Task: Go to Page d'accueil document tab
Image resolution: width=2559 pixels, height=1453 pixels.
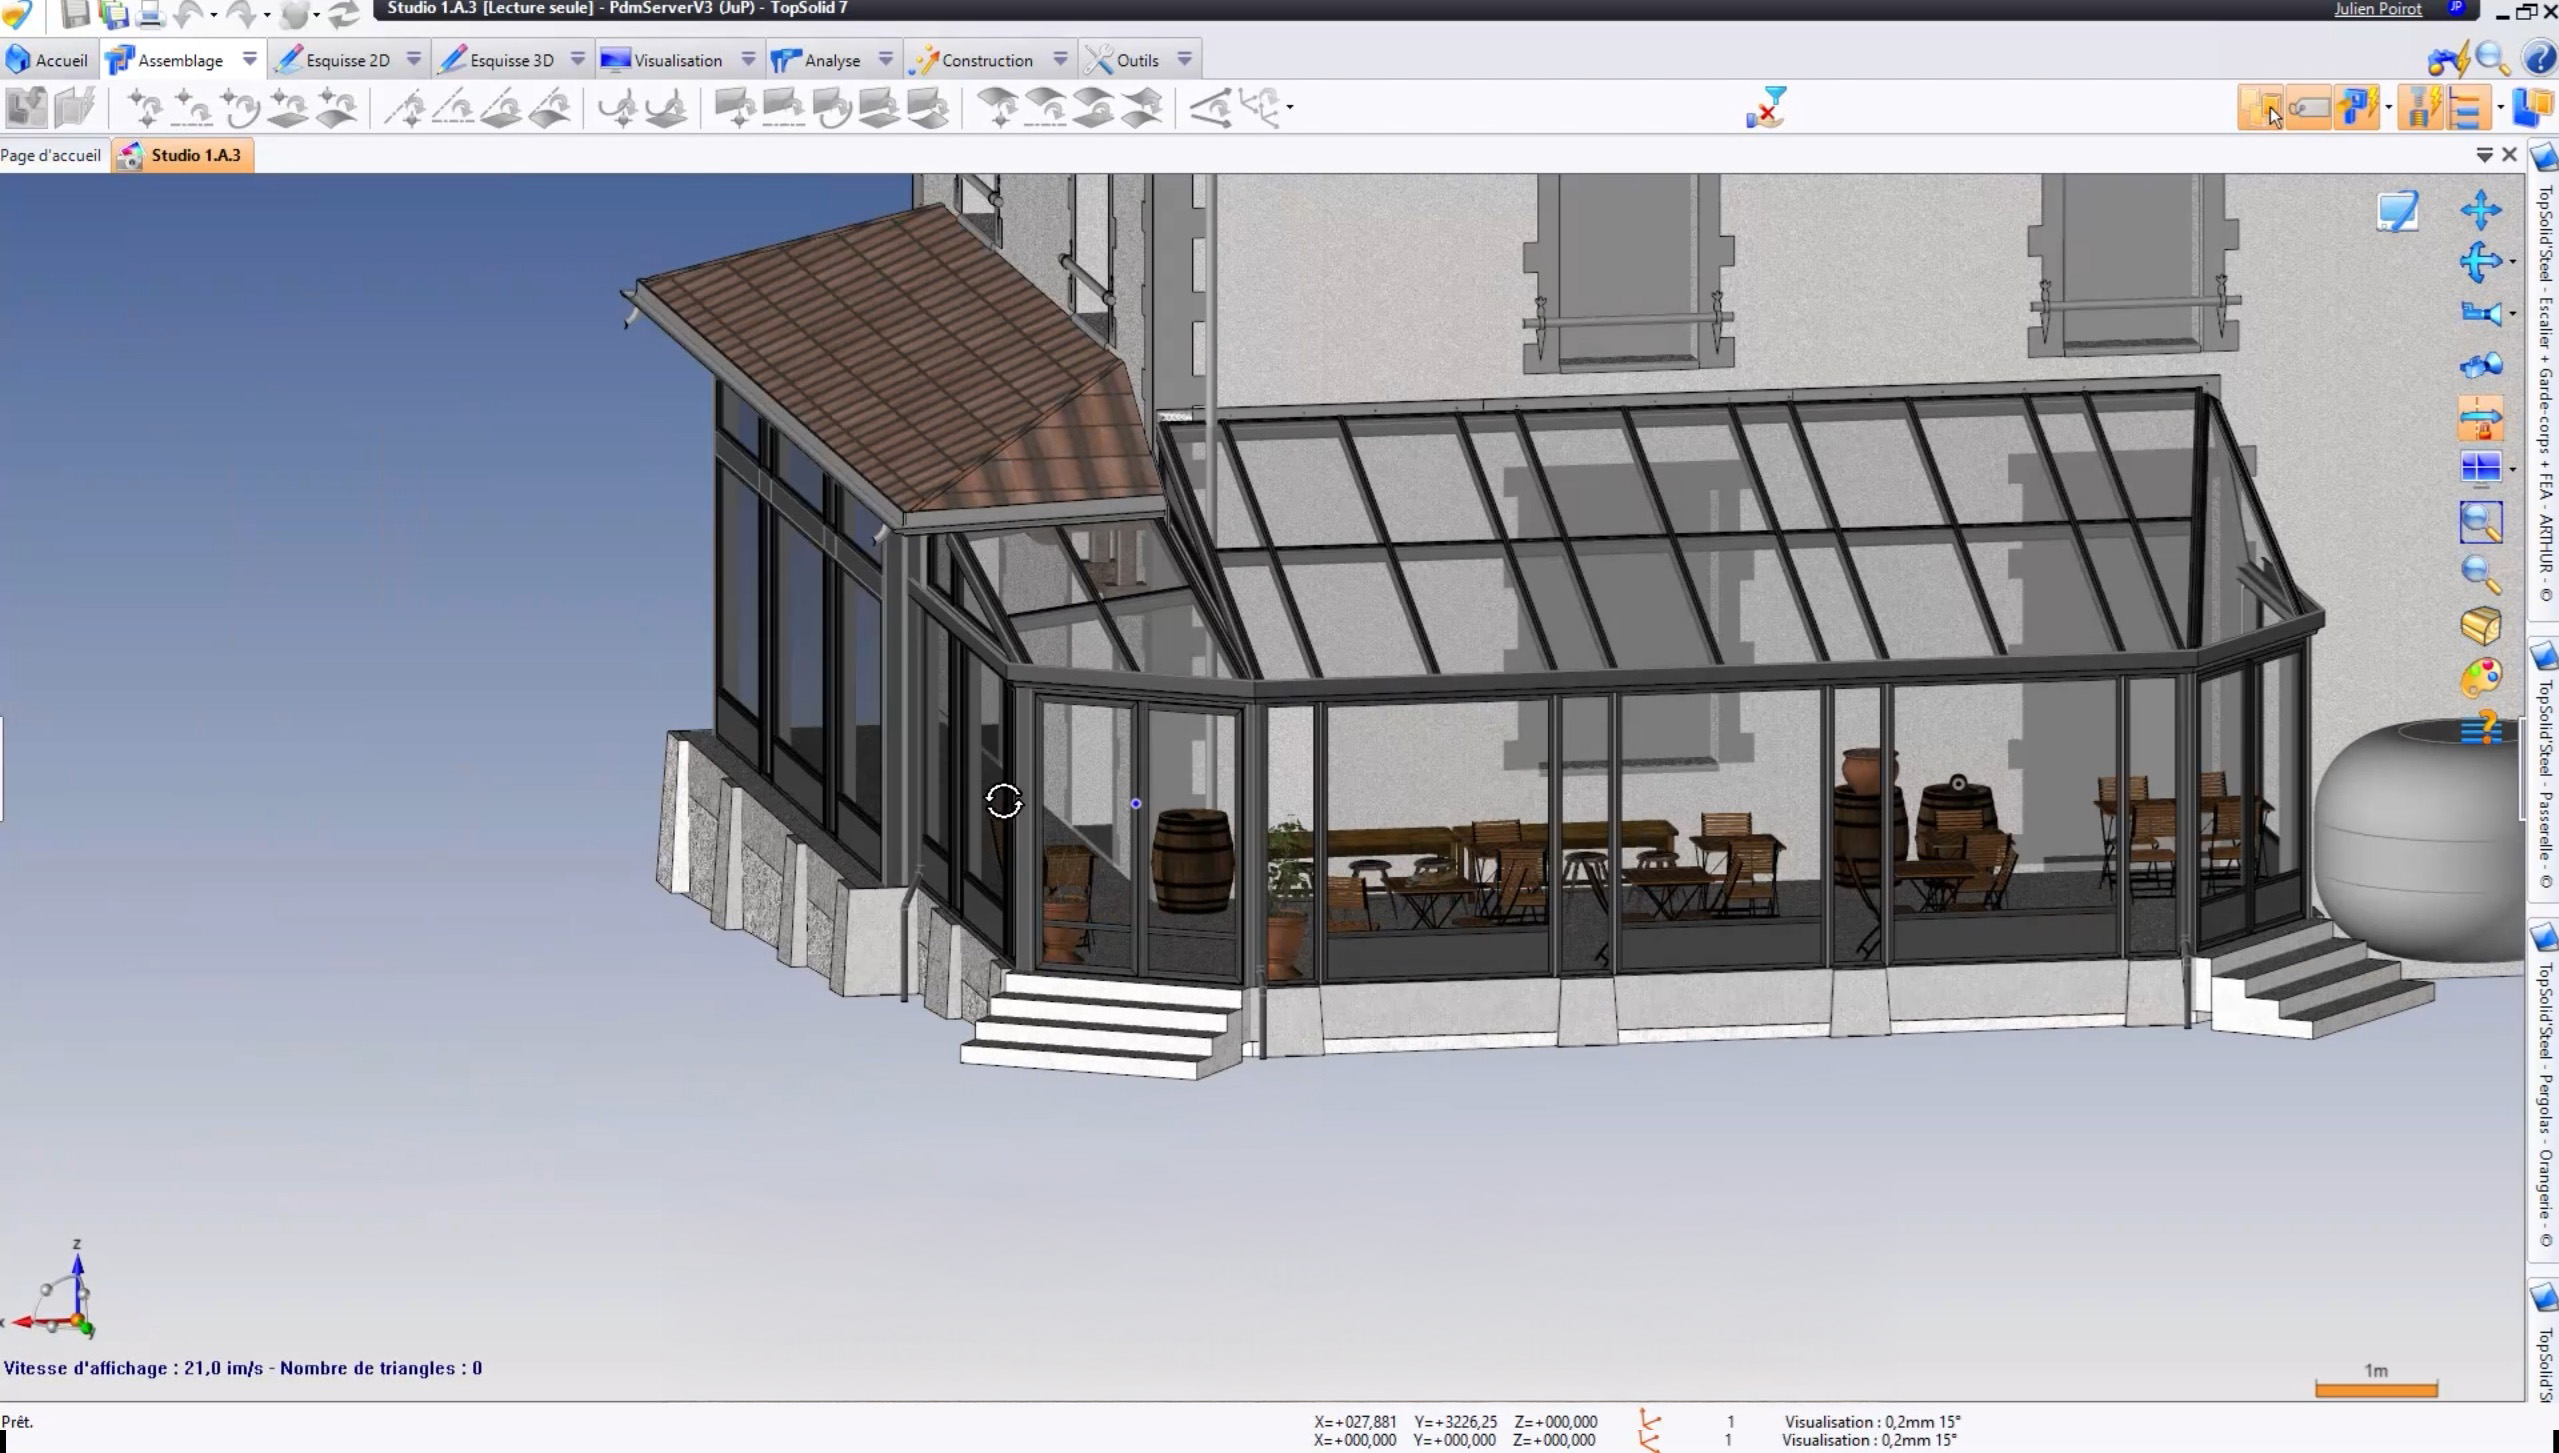Action: coord(51,155)
